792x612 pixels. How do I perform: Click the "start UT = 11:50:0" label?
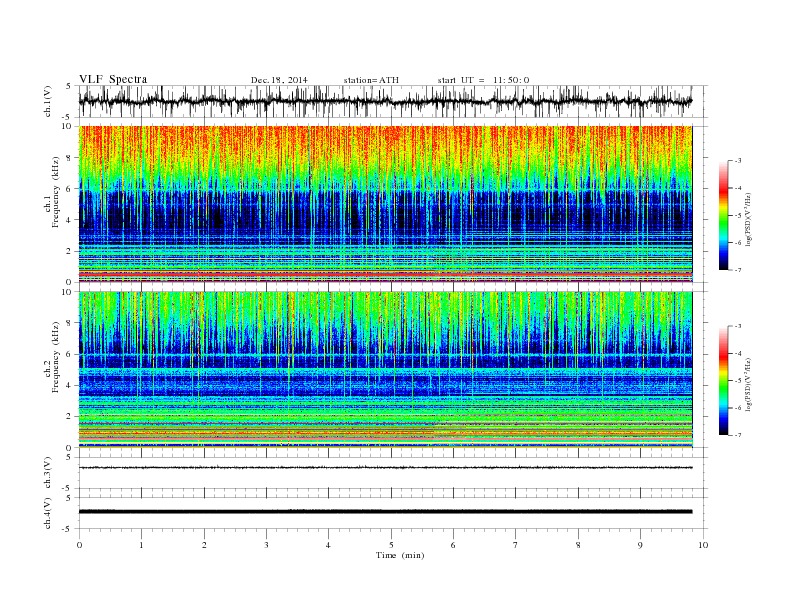pos(483,80)
